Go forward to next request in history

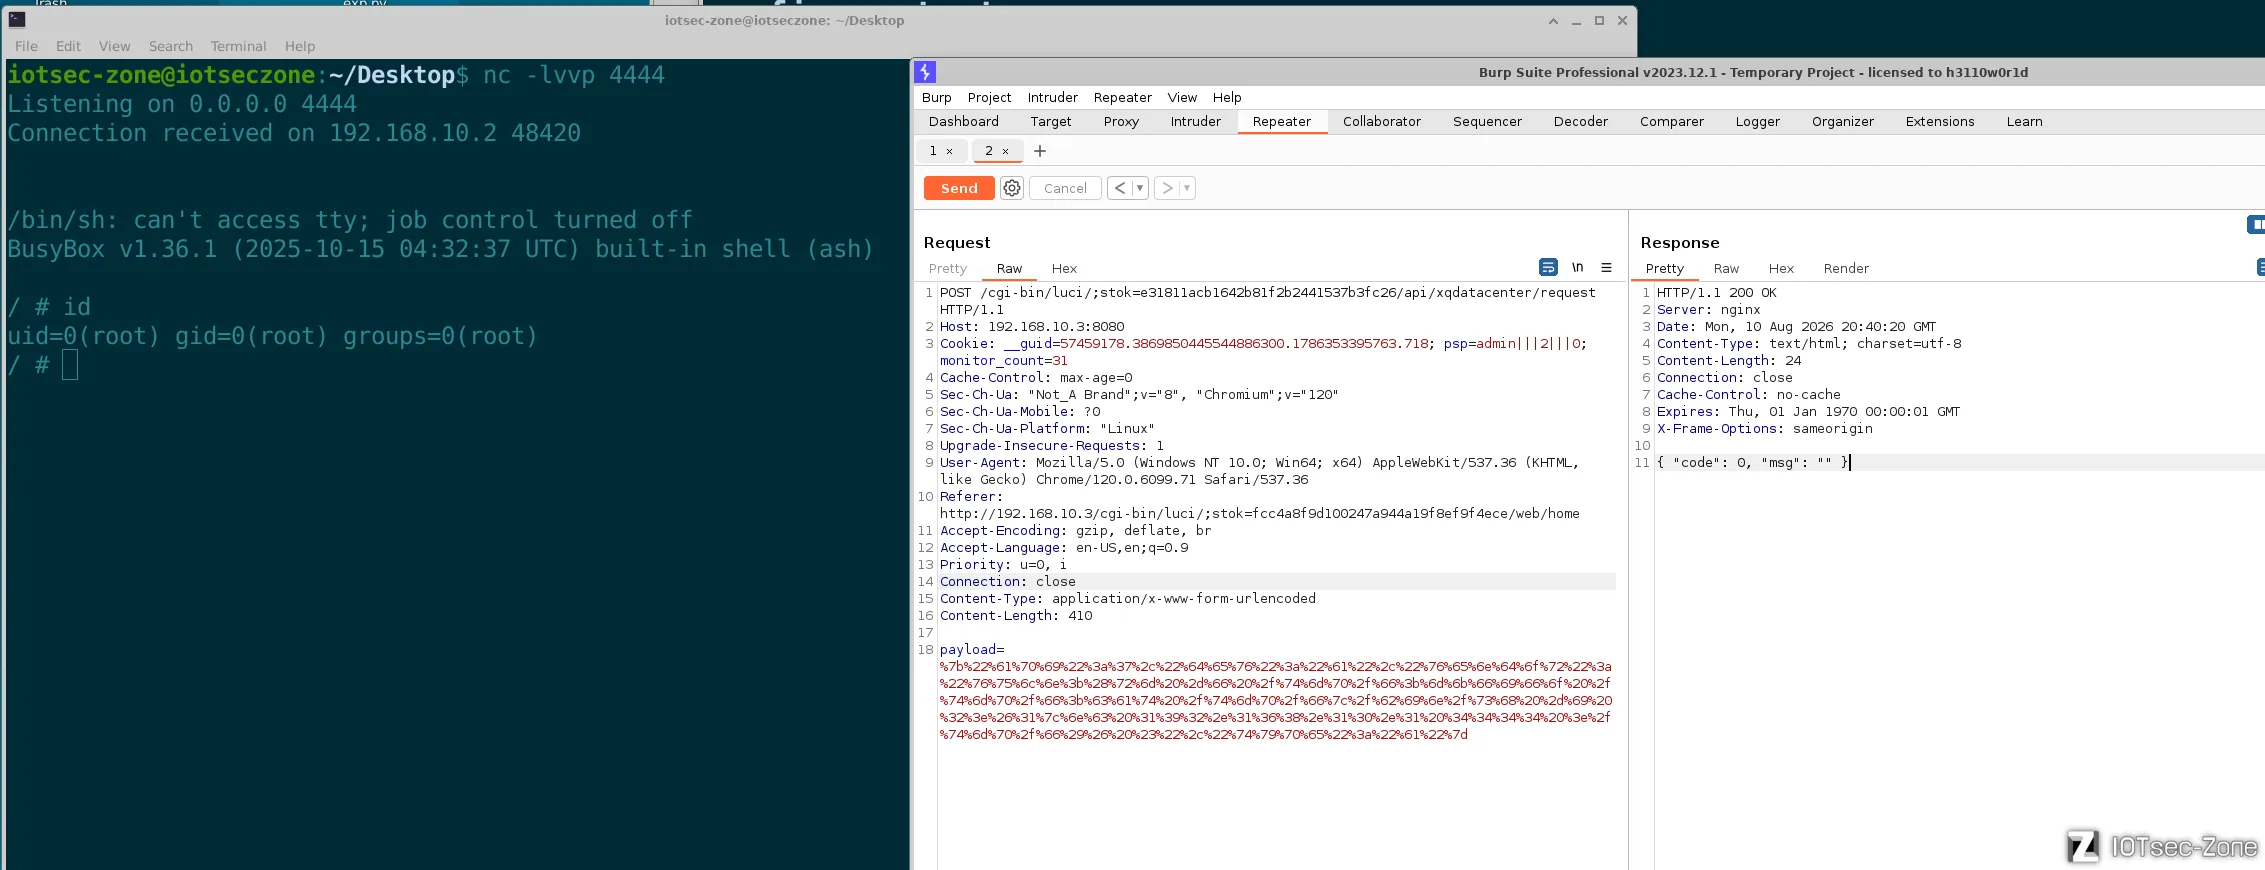coord(1167,188)
